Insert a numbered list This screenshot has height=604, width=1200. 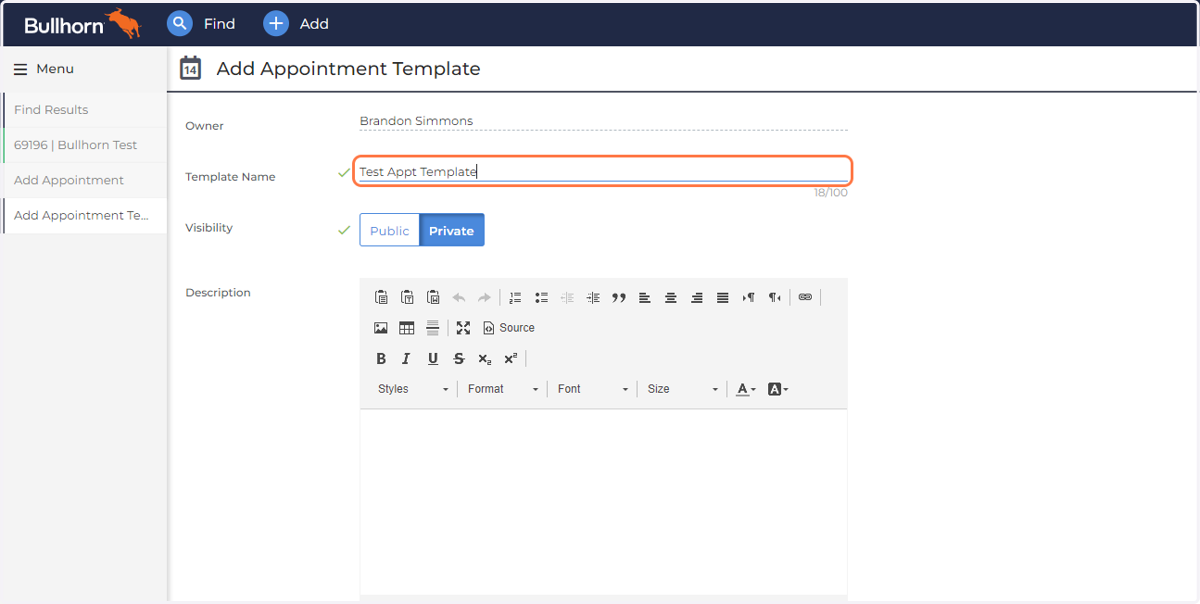click(x=515, y=297)
